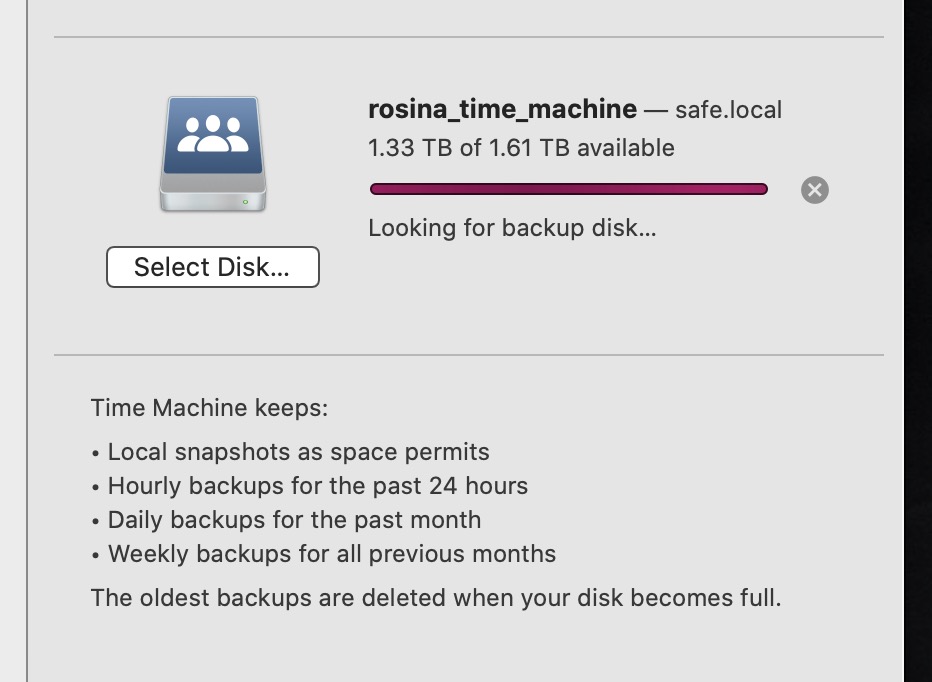Click the drive activity light on the disk icon
The width and height of the screenshot is (932, 682).
click(245, 200)
